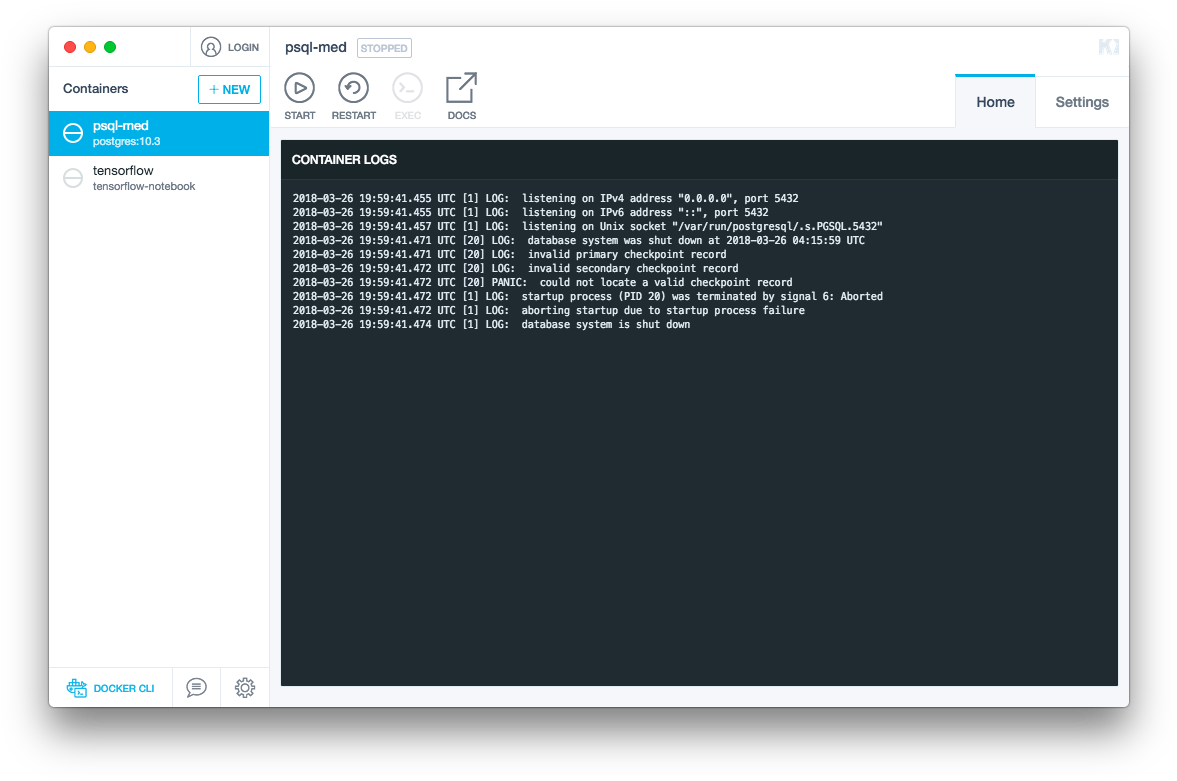Open container DOCS link icon
Image resolution: width=1177 pixels, height=781 pixels.
[x=462, y=88]
